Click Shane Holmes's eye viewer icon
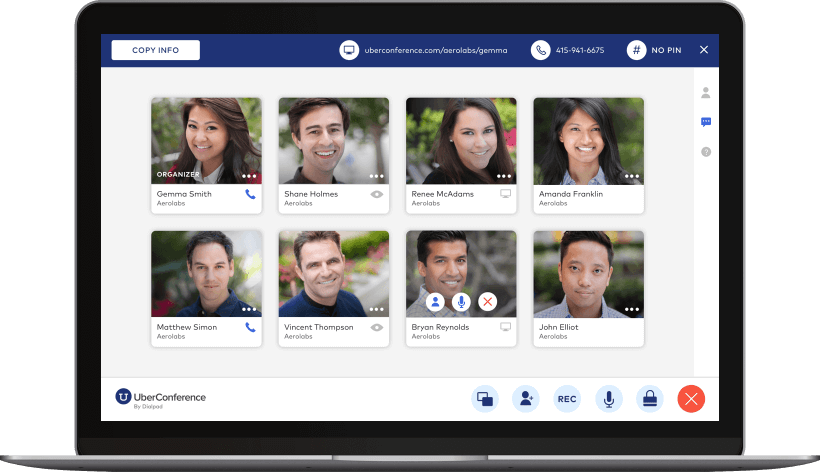The image size is (820, 472). [x=377, y=194]
